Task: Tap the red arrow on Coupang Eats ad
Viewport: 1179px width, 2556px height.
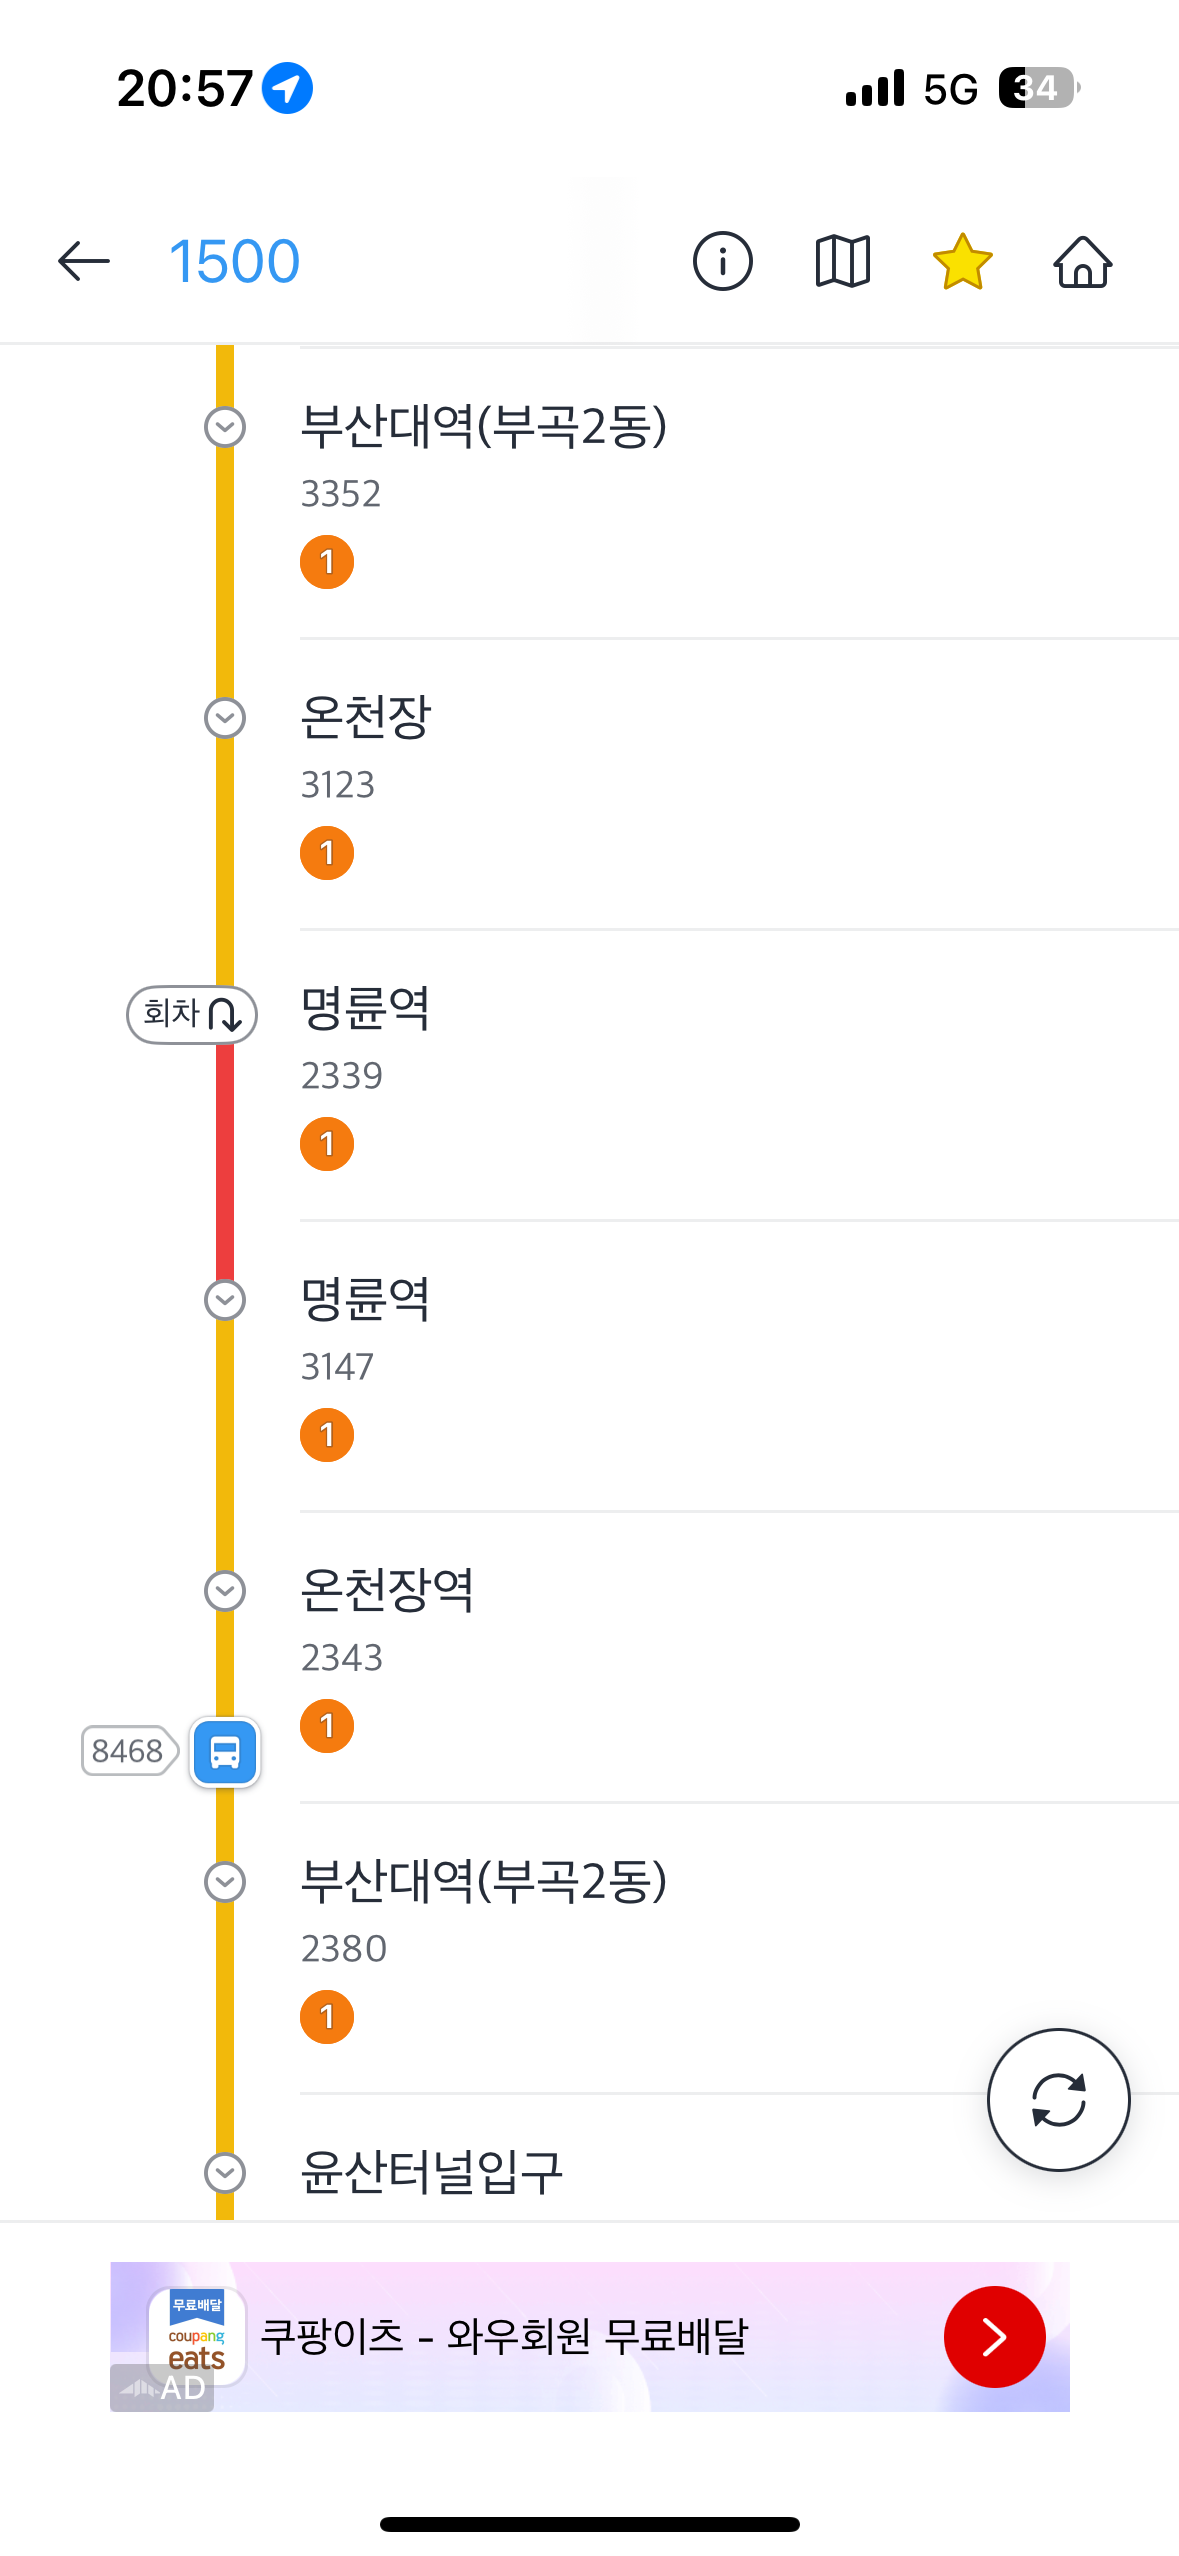Action: click(994, 2337)
